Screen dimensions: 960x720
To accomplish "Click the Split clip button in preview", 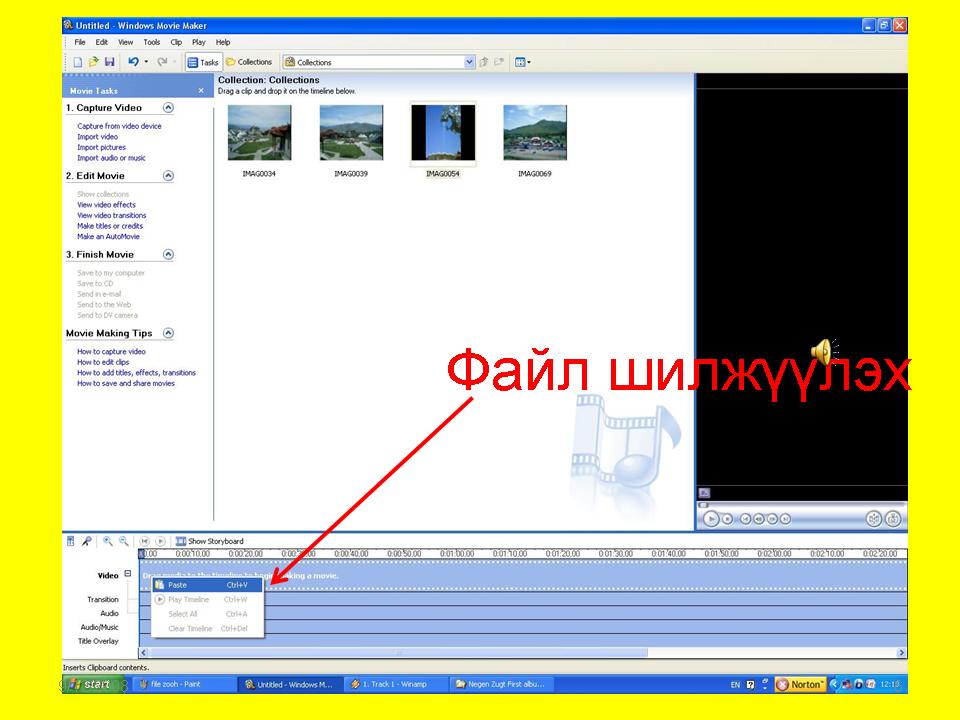I will pyautogui.click(x=873, y=518).
